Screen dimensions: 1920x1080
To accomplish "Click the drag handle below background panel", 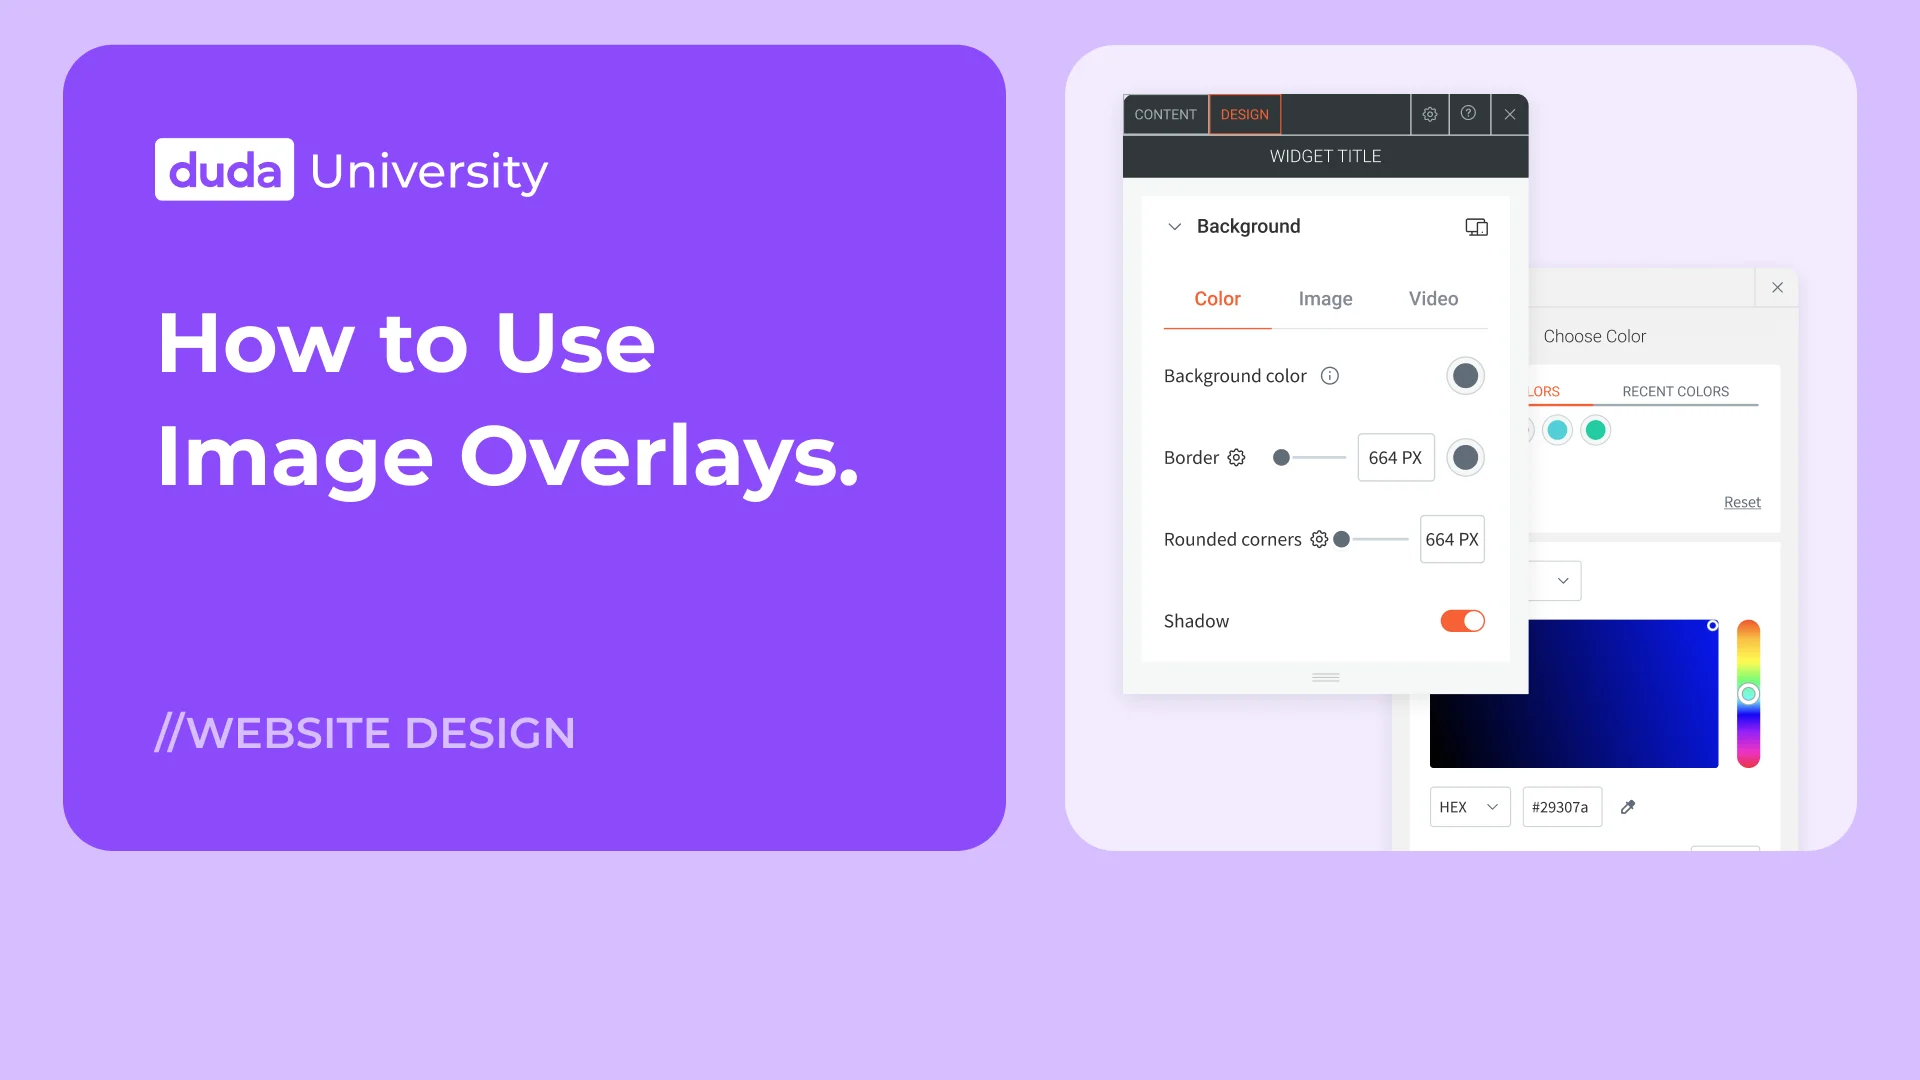I will [x=1325, y=675].
